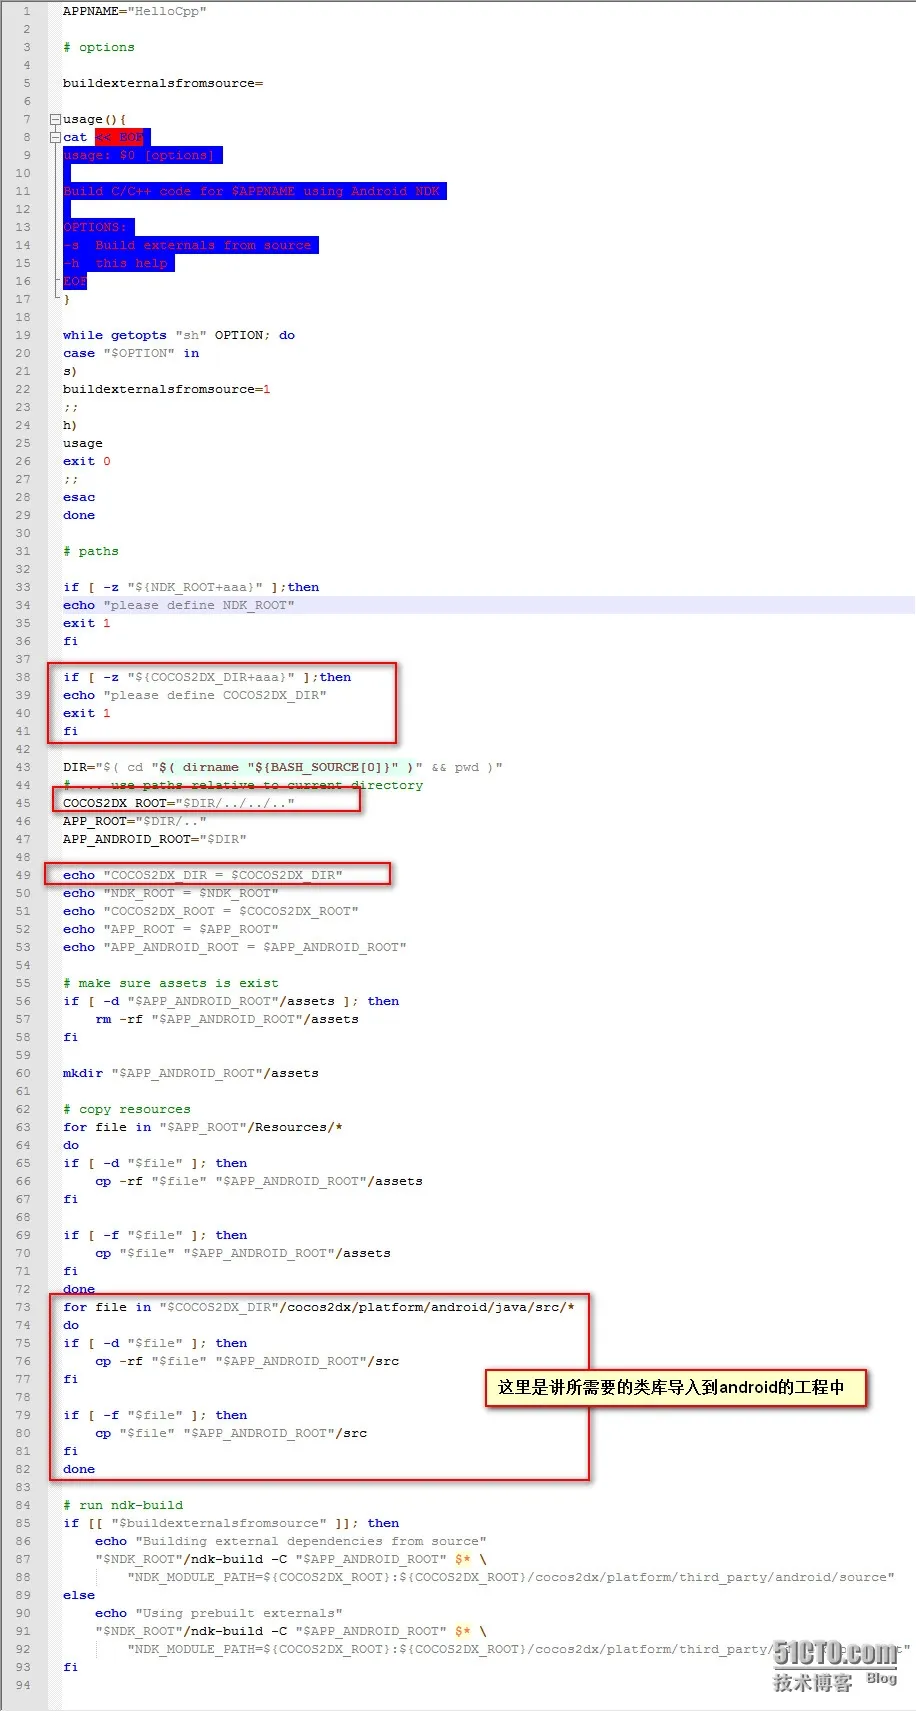Screen dimensions: 916x1711
Task: Click 'echo "please define COCOS2DX_DIR"' line
Action: 195,696
